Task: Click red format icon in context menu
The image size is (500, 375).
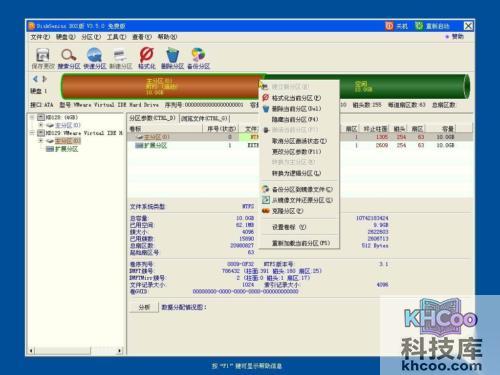Action: point(266,98)
